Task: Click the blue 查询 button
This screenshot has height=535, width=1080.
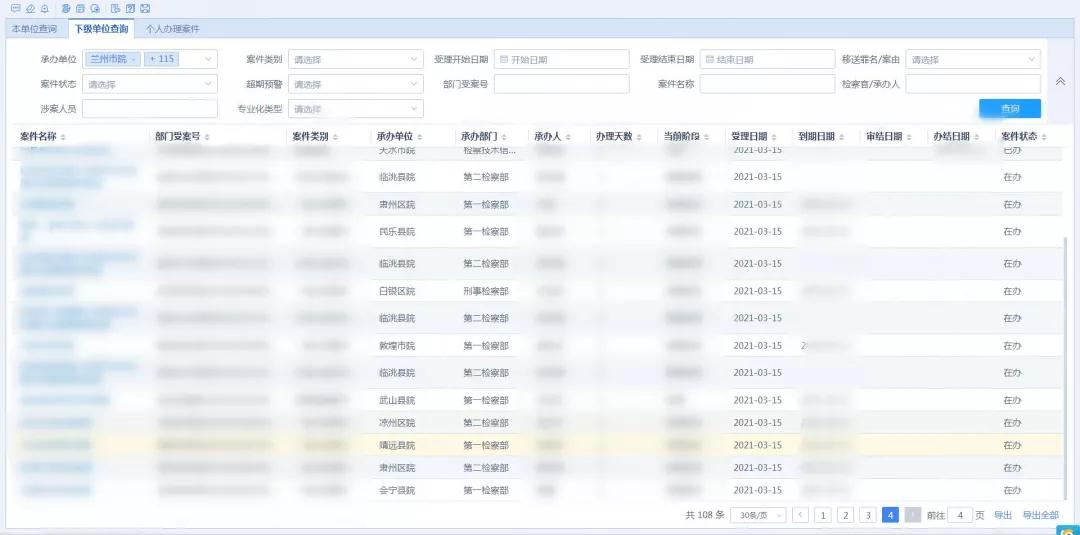Action: click(1009, 109)
